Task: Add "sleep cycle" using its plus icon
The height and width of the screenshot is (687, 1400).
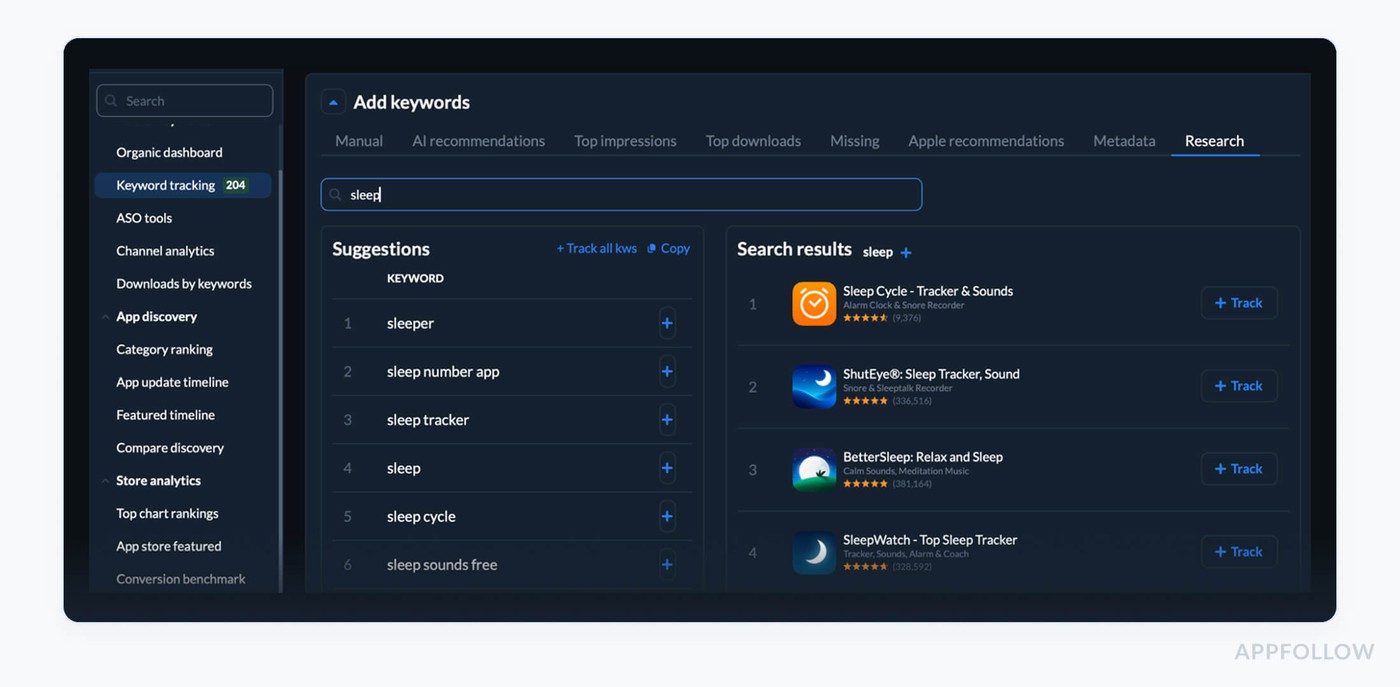Action: tap(667, 516)
